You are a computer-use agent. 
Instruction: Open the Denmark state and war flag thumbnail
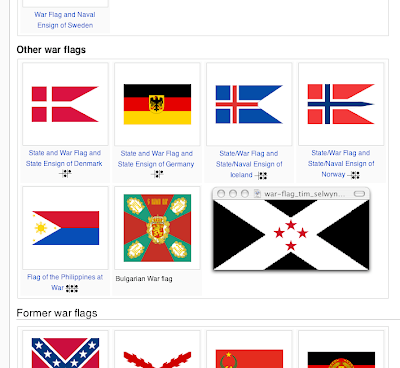tap(65, 104)
